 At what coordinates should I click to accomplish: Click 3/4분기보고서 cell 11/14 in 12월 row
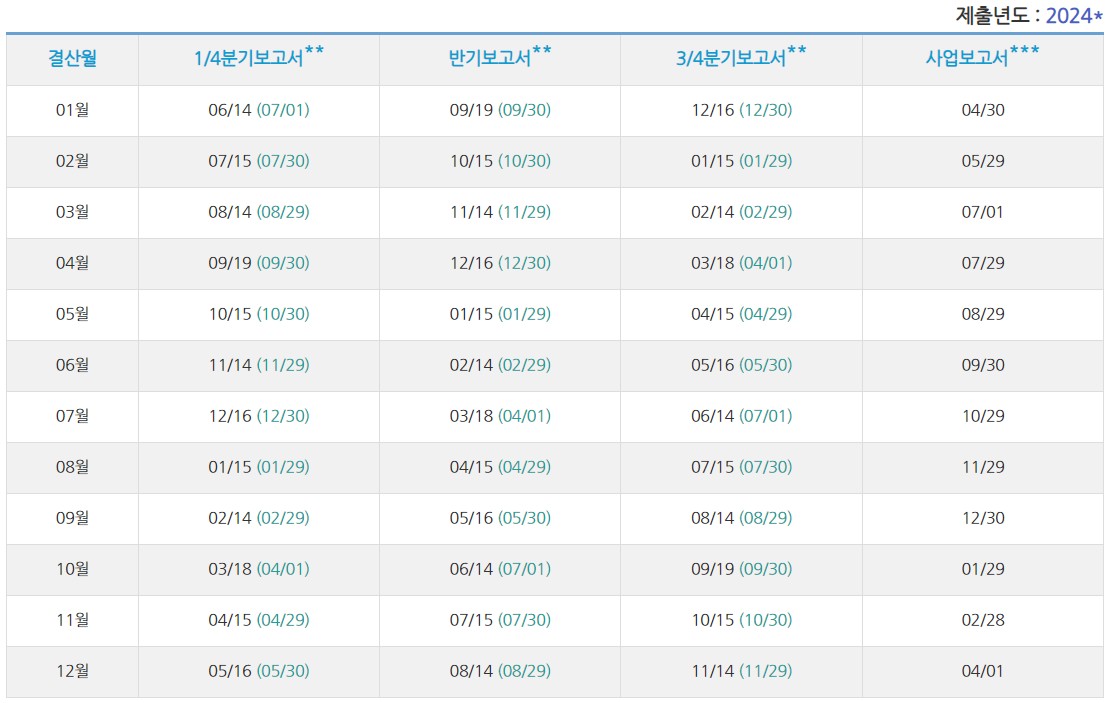point(741,670)
